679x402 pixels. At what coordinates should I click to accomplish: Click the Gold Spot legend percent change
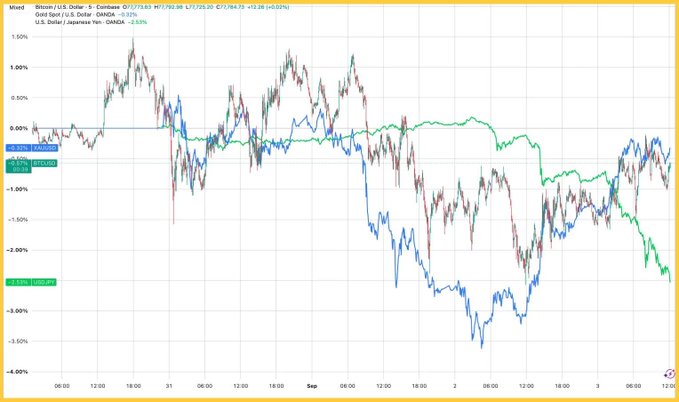(128, 15)
